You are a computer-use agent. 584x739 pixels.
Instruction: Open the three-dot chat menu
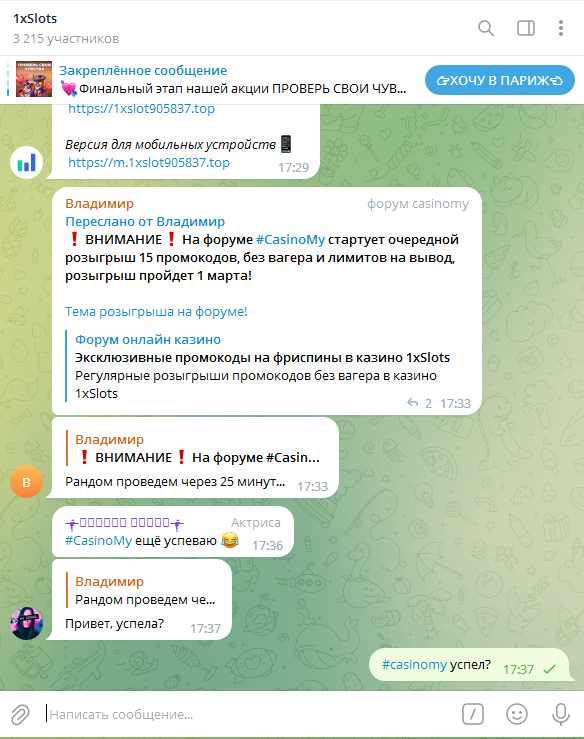tap(560, 28)
